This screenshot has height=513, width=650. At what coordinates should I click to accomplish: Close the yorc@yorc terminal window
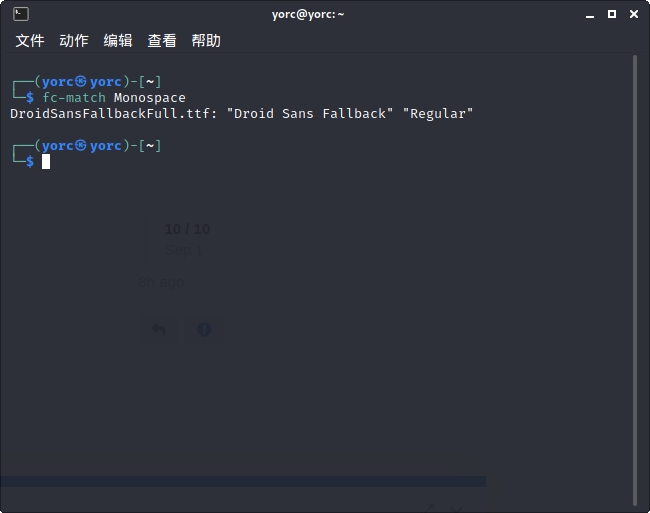pos(634,14)
